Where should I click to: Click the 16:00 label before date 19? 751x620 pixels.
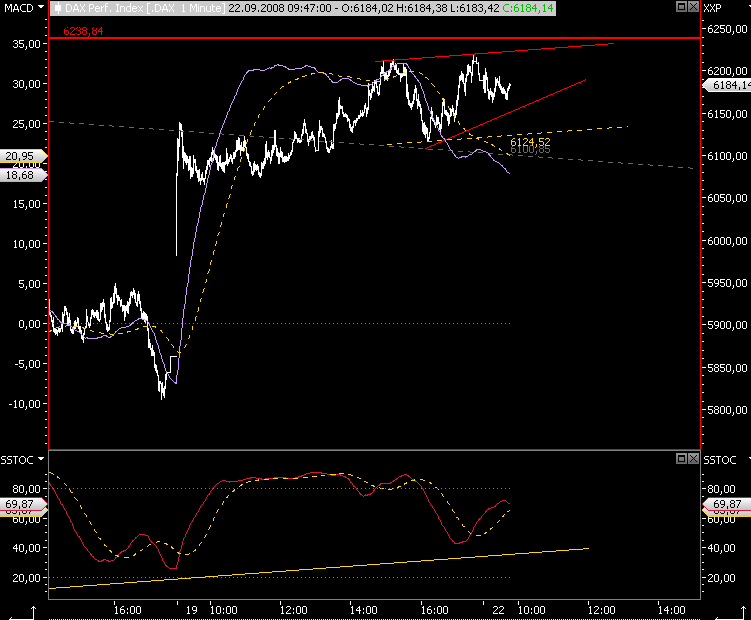(128, 610)
